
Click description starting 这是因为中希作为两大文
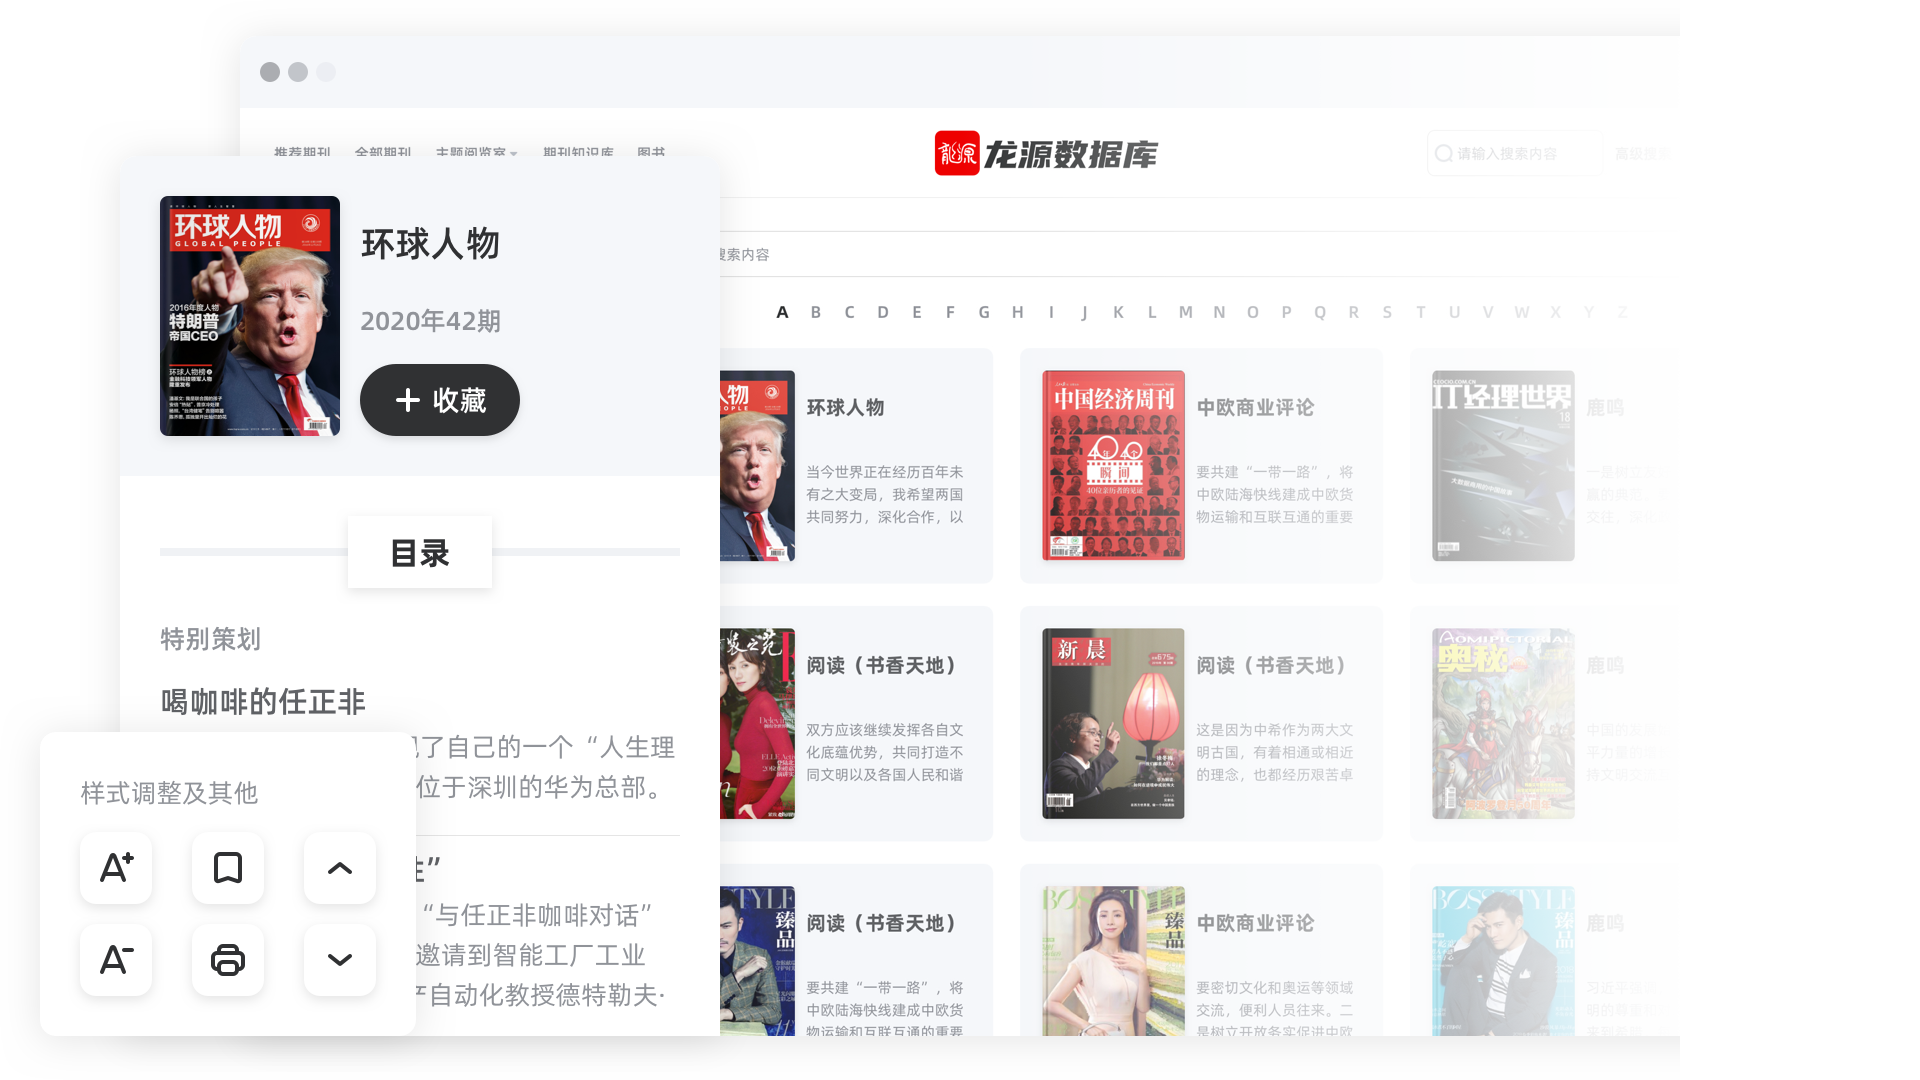click(x=1275, y=752)
